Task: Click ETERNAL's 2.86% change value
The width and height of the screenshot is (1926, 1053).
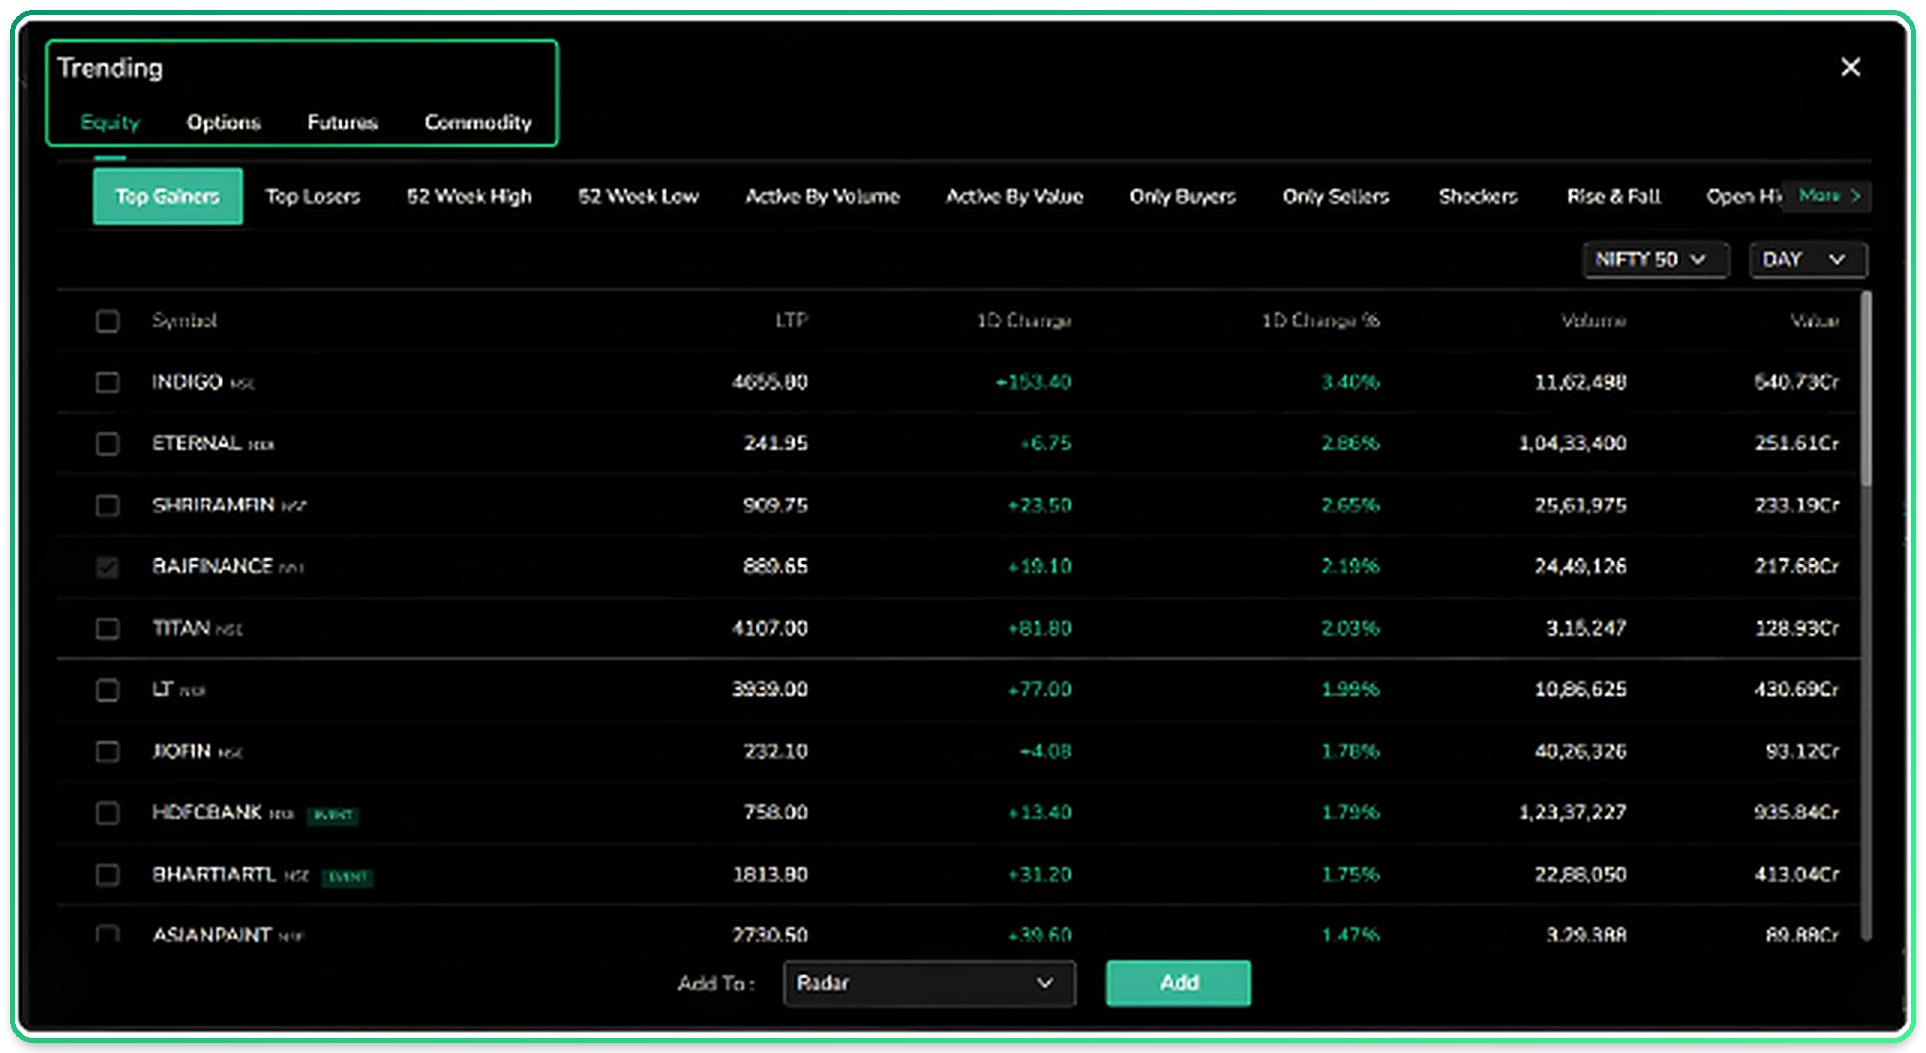Action: point(1350,443)
